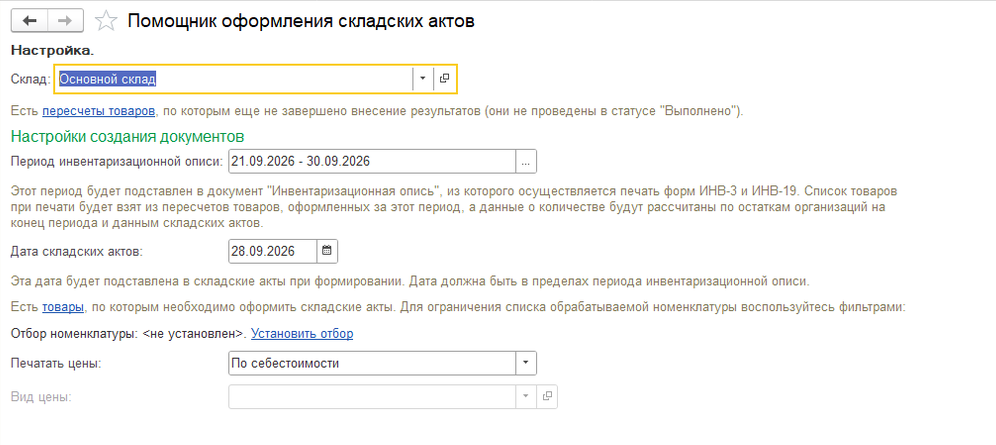
Task: Open the Склад dropdown list arrow
Action: click(x=422, y=79)
